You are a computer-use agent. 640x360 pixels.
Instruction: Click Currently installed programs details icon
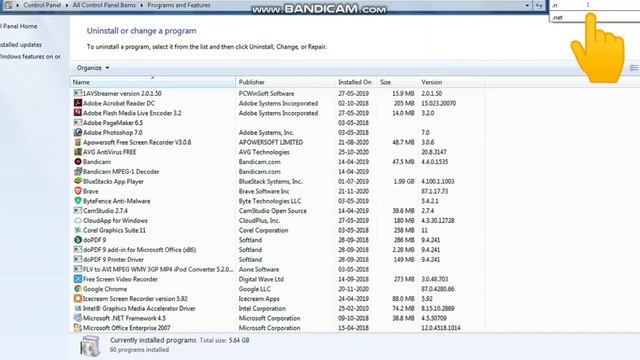90,346
